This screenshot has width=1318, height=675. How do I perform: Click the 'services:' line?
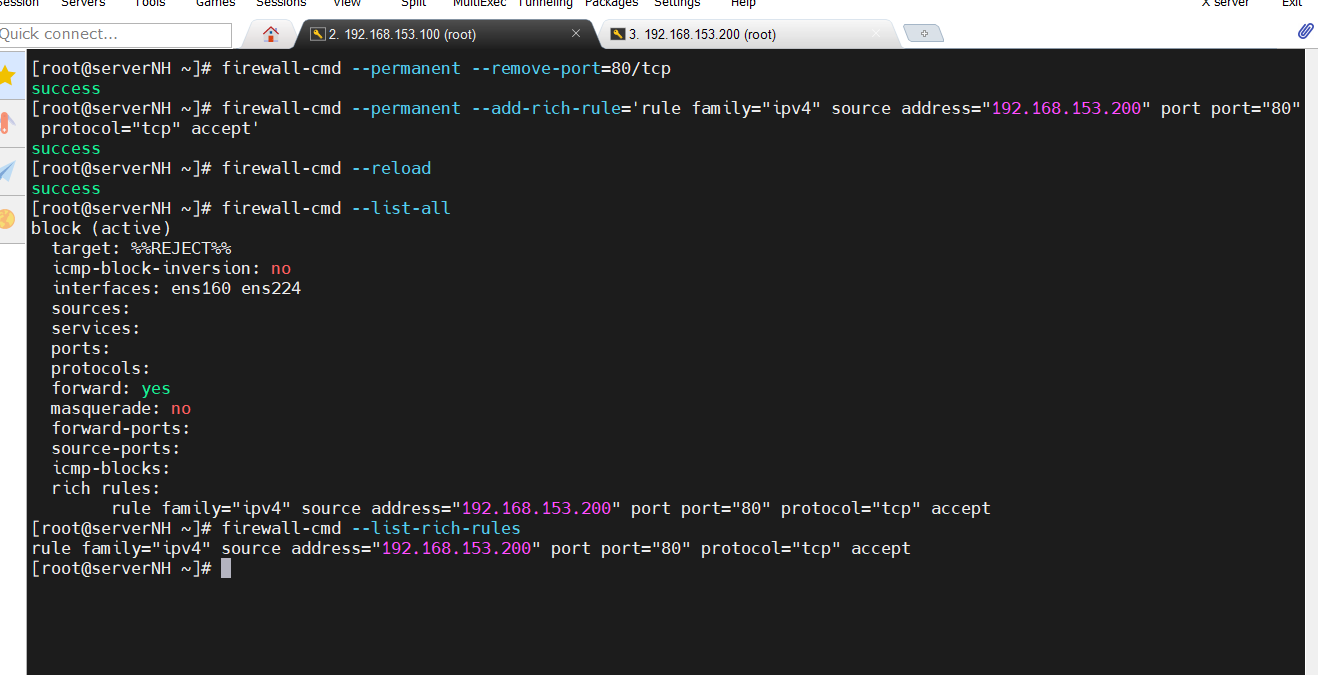pos(96,328)
